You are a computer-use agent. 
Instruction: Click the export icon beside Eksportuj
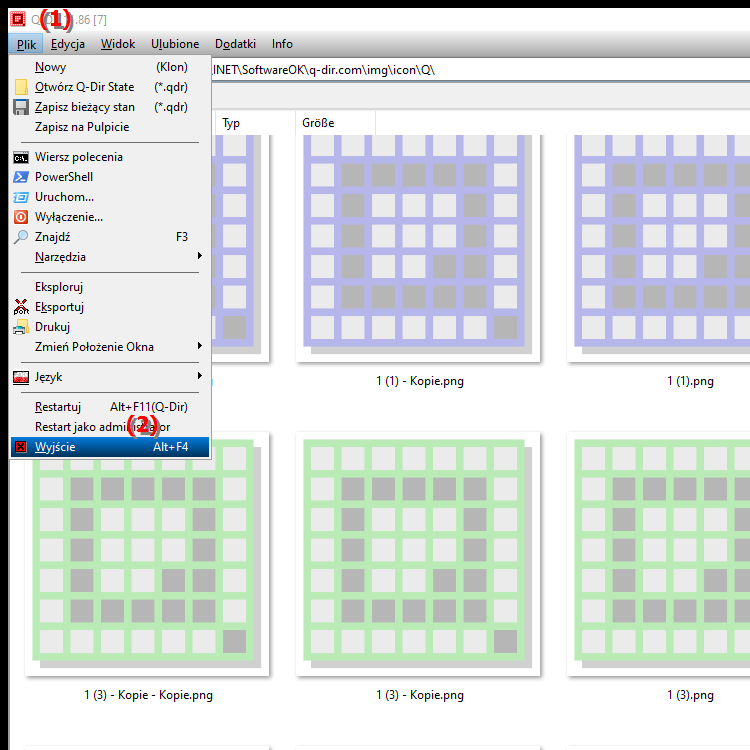21,307
